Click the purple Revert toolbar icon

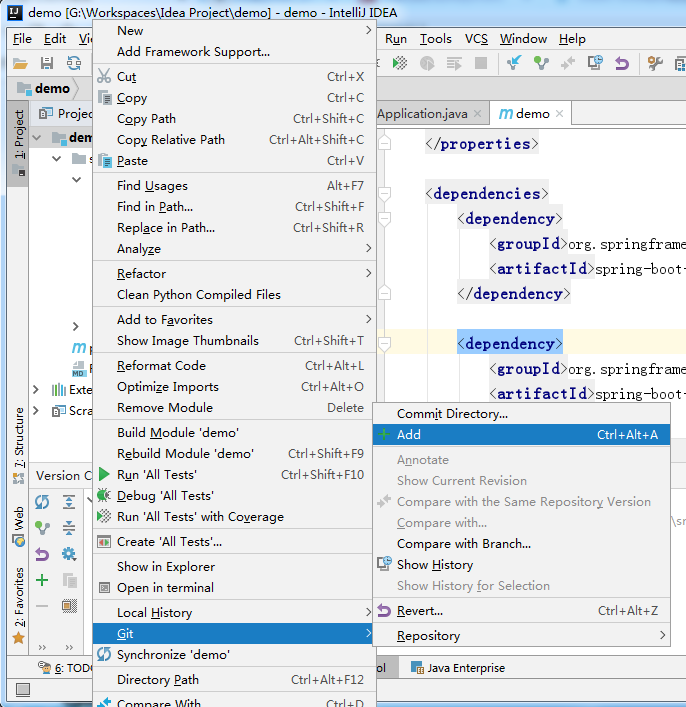(622, 63)
